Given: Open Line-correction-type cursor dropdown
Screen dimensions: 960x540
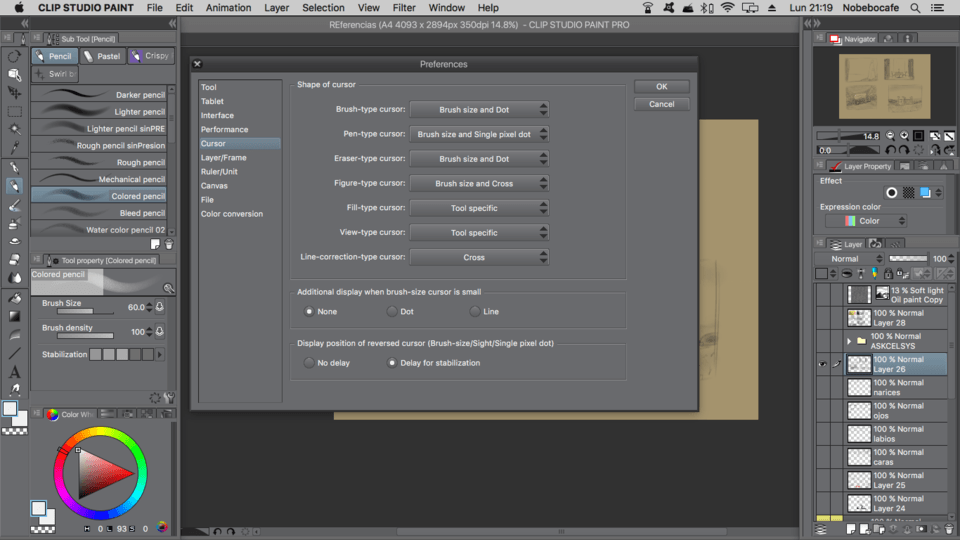Looking at the screenshot, I should coord(479,257).
